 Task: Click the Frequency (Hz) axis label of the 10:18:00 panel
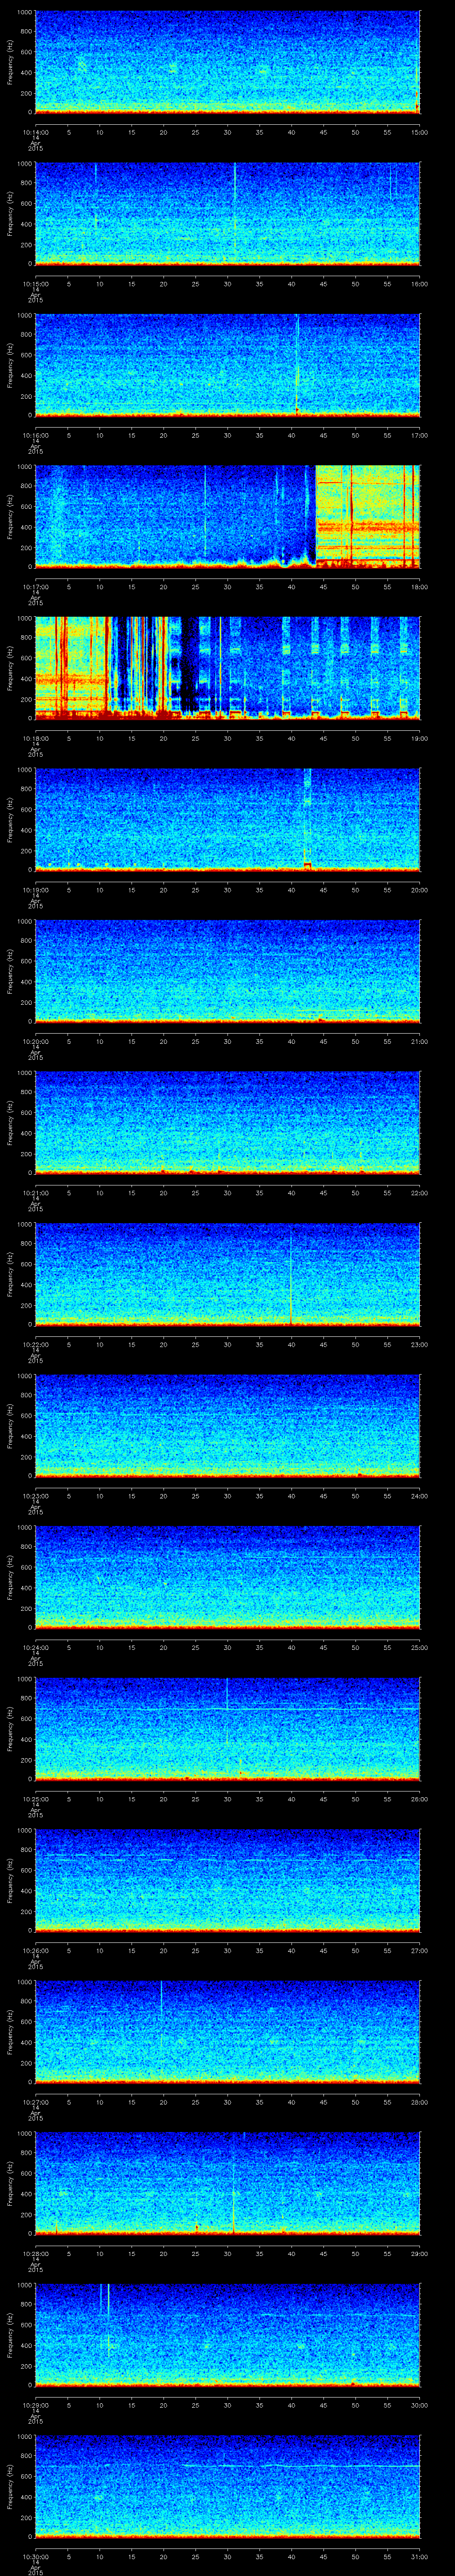pyautogui.click(x=10, y=668)
